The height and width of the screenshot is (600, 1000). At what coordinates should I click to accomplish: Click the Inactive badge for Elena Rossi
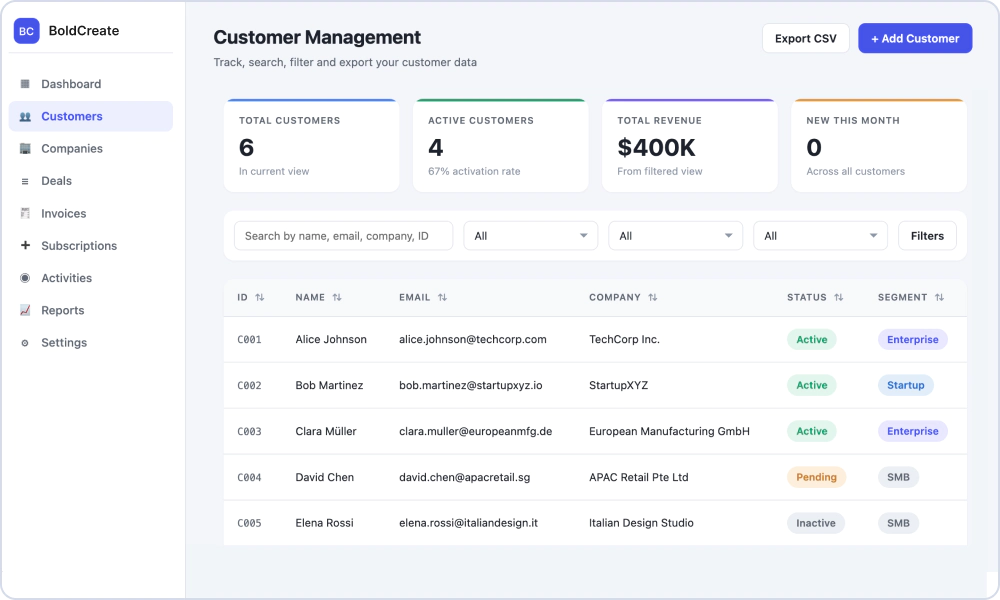(816, 523)
